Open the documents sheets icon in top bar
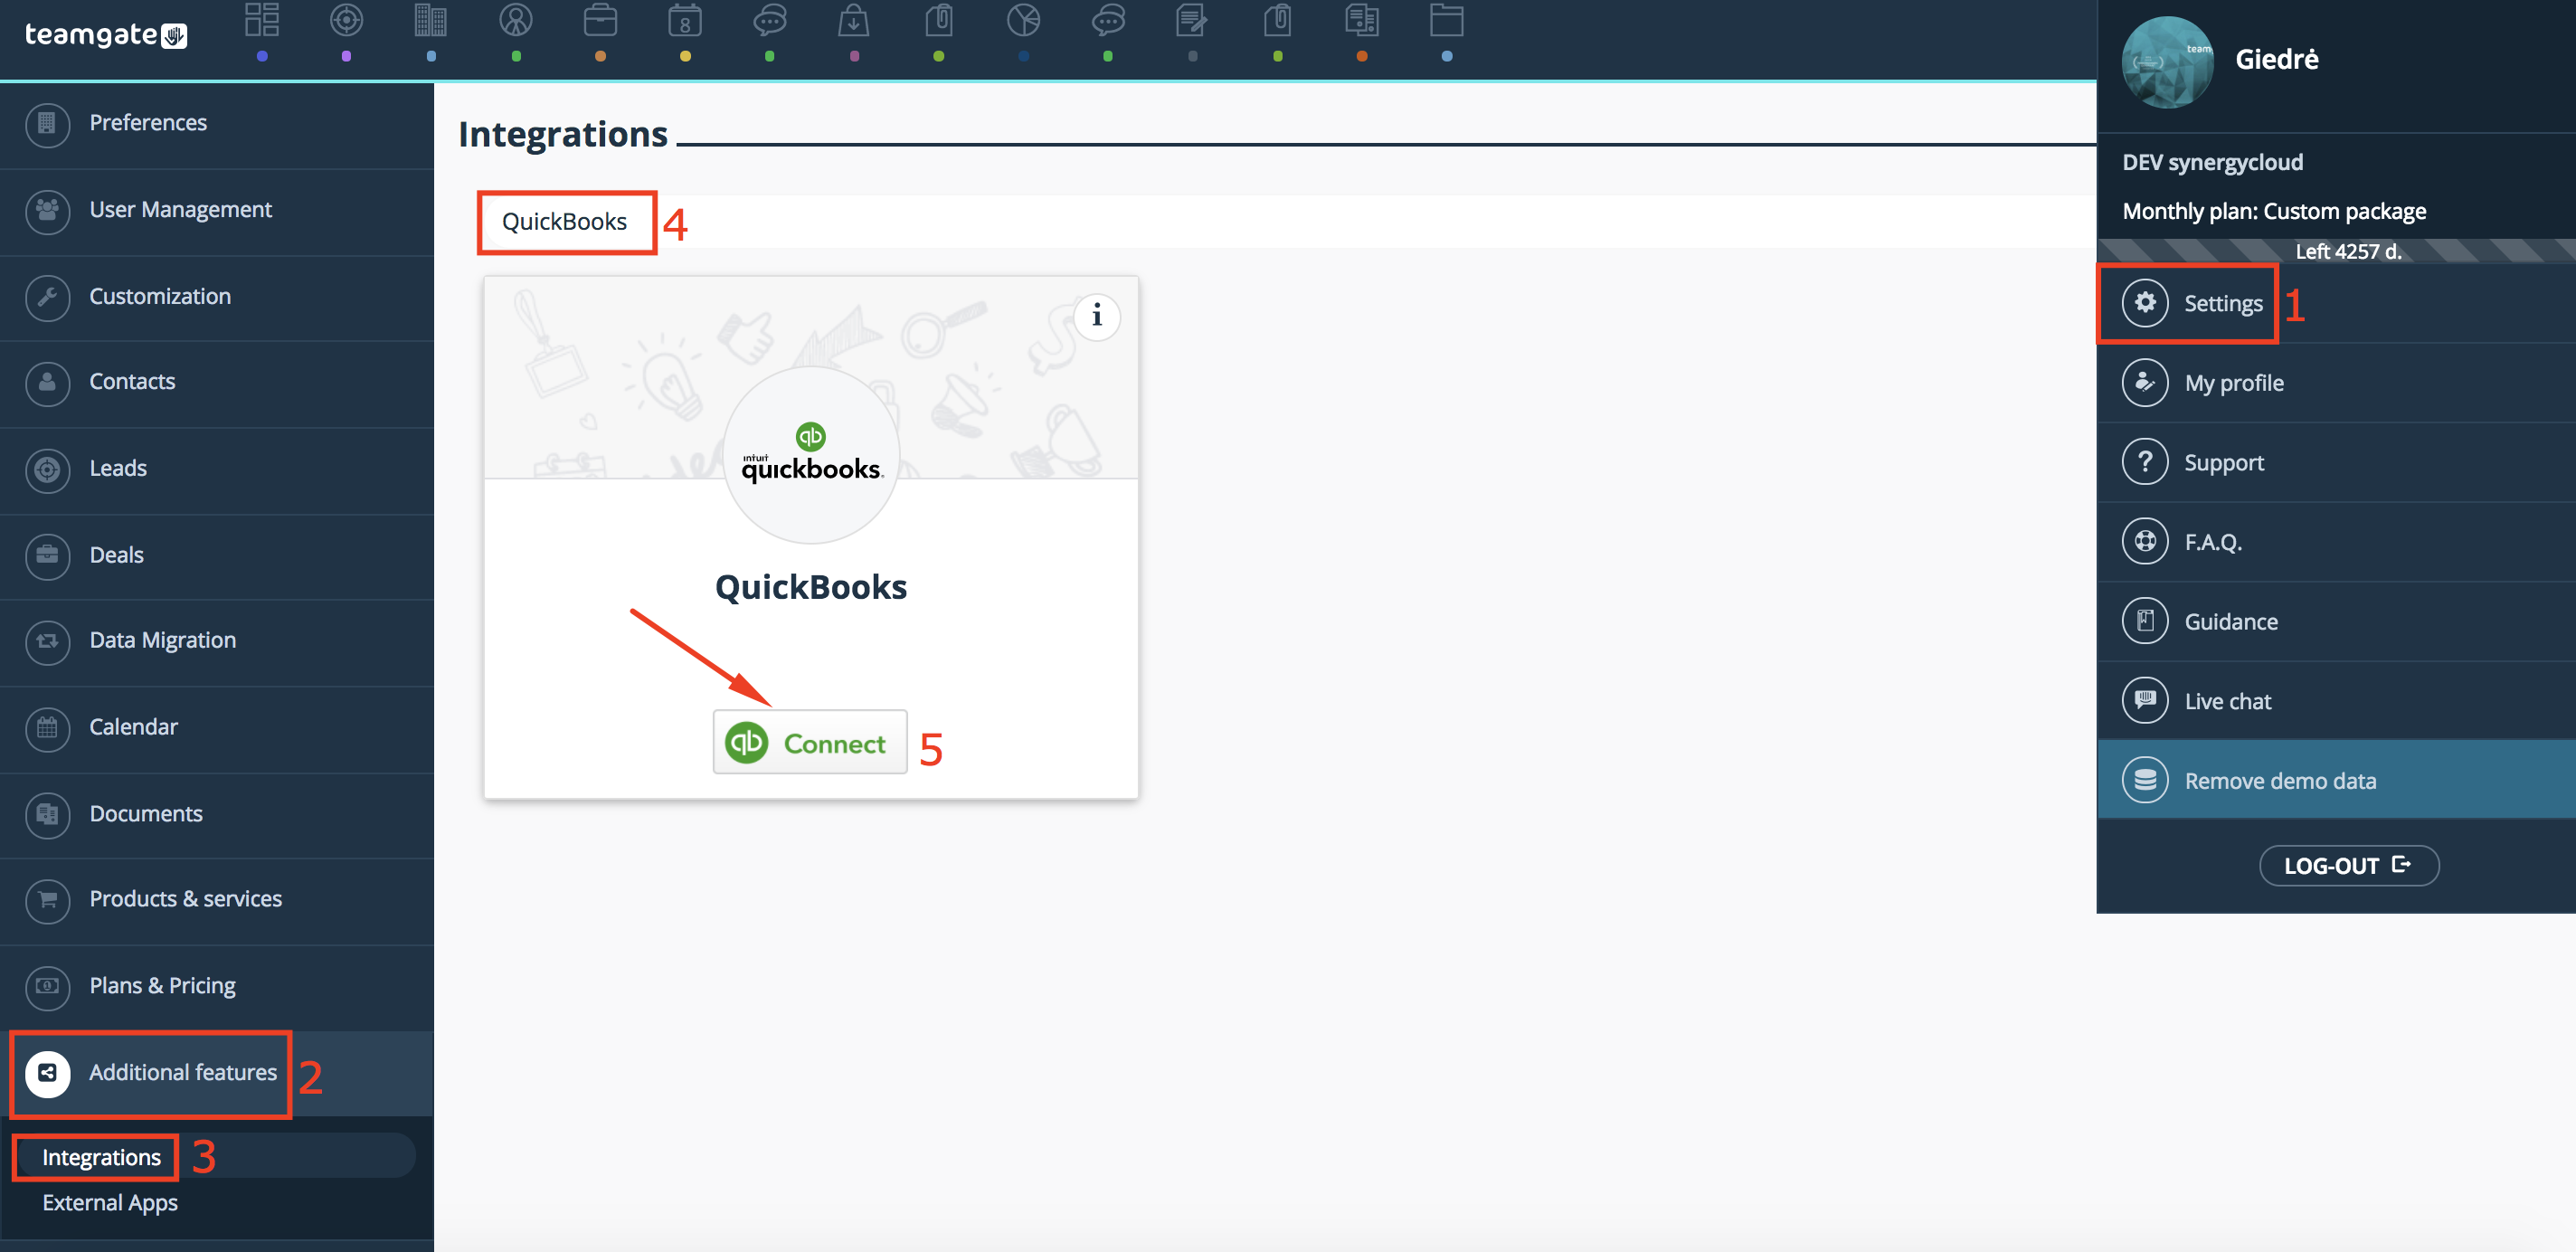 [x=1362, y=20]
